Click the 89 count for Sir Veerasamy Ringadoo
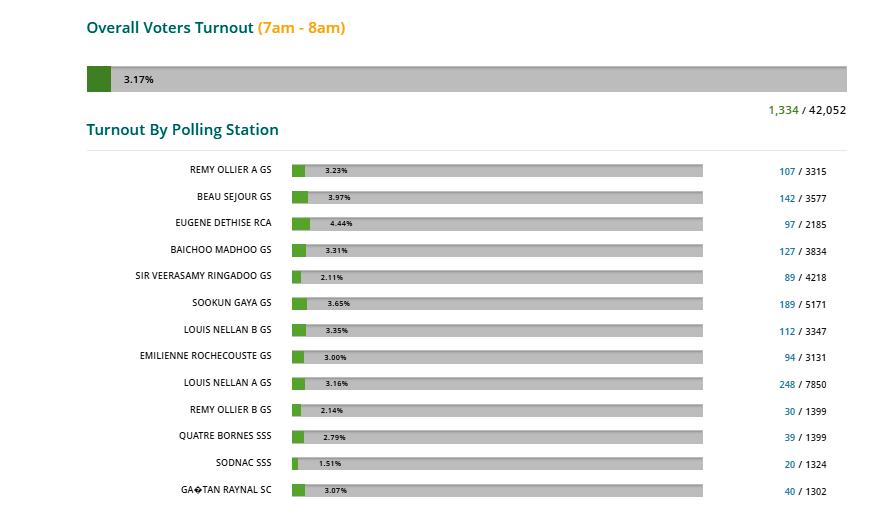This screenshot has height=519, width=886. pyautogui.click(x=789, y=278)
